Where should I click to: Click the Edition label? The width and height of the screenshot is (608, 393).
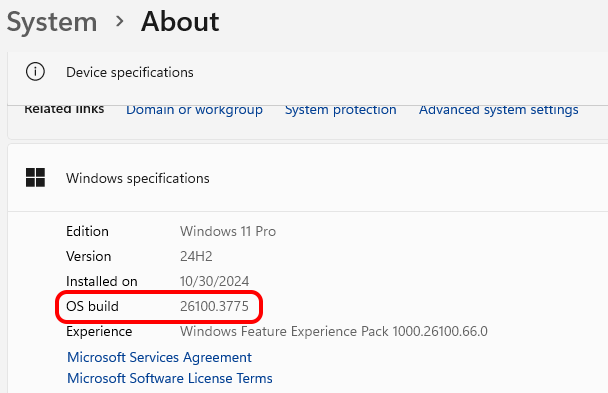click(87, 231)
